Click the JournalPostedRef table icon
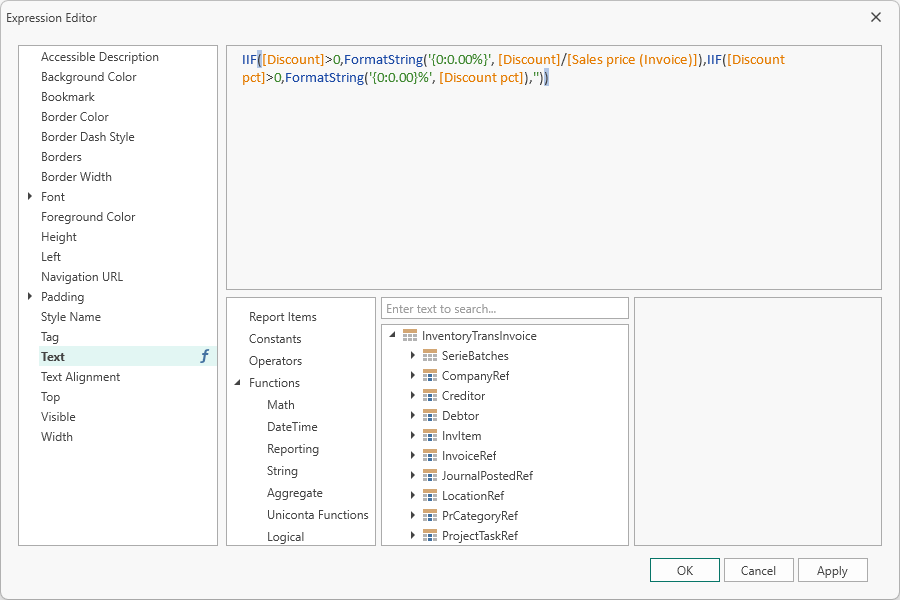The width and height of the screenshot is (900, 600). pyautogui.click(x=429, y=476)
